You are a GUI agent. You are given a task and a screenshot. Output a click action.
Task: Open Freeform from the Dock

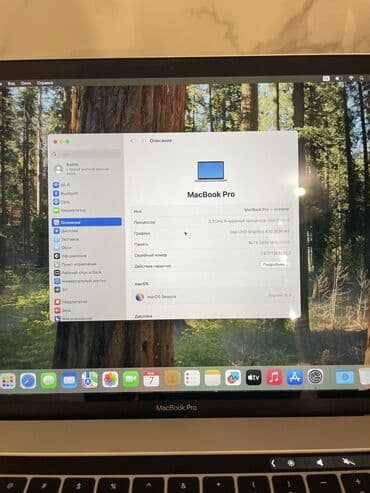[x=233, y=378]
